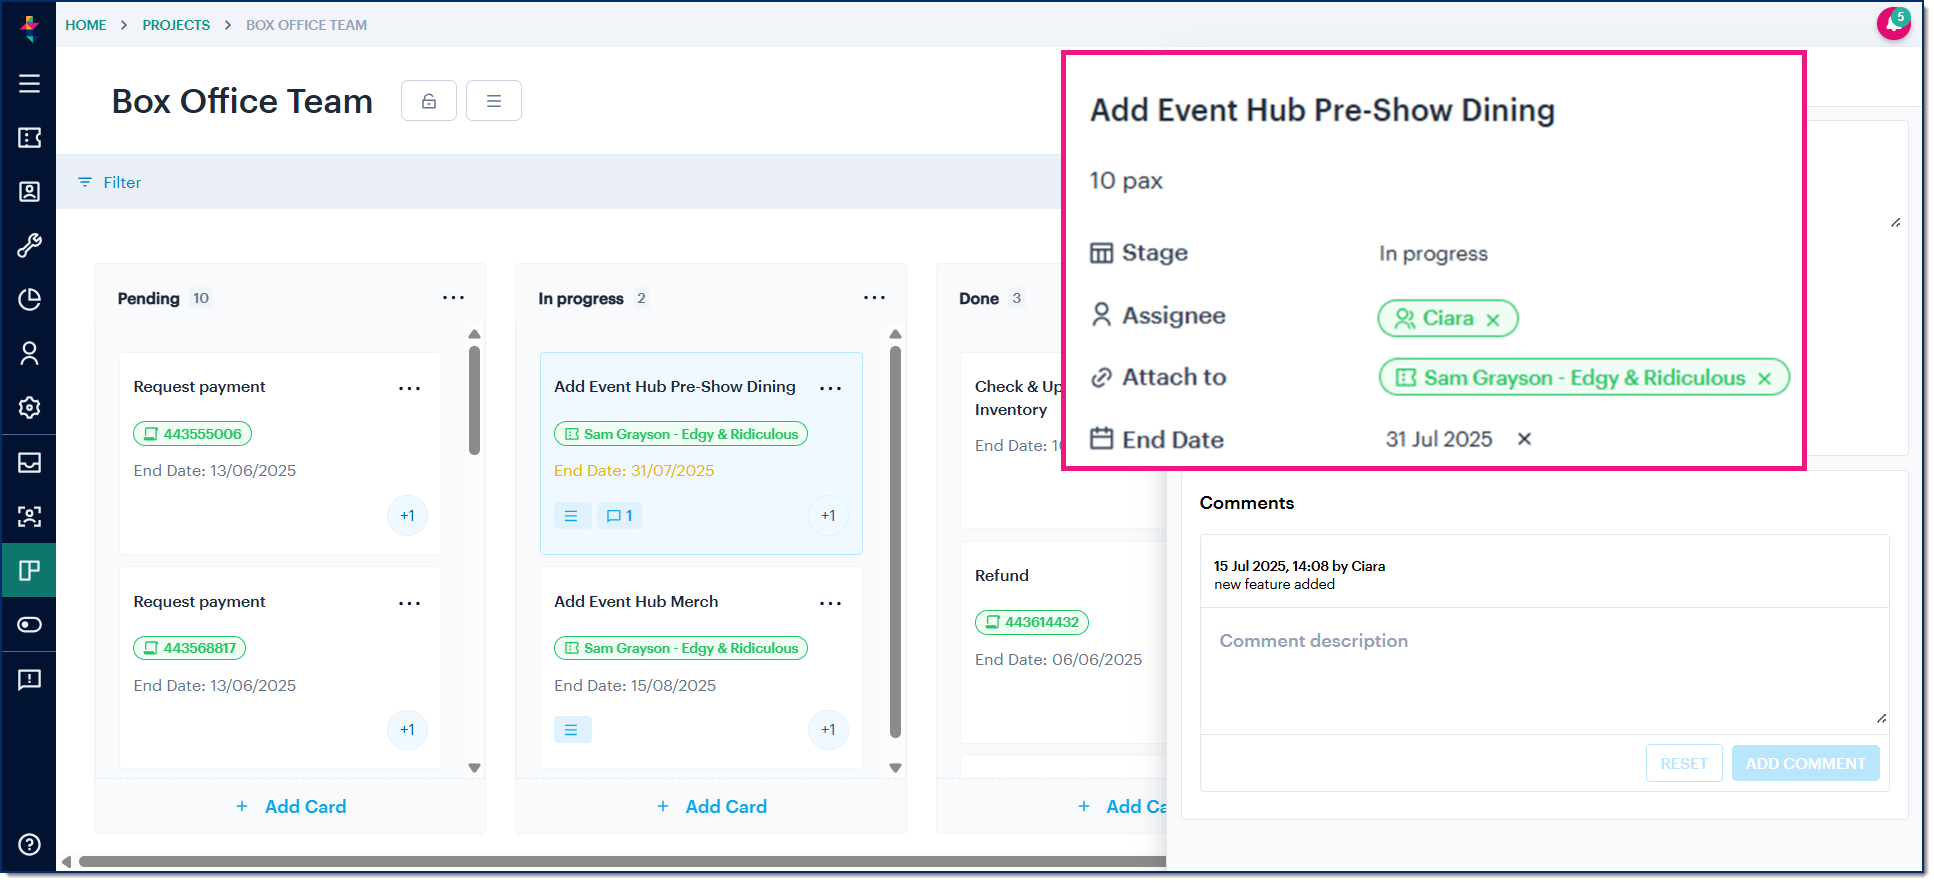1934x883 pixels.
Task: Select the active projects board icon in the sidebar
Action: [29, 571]
